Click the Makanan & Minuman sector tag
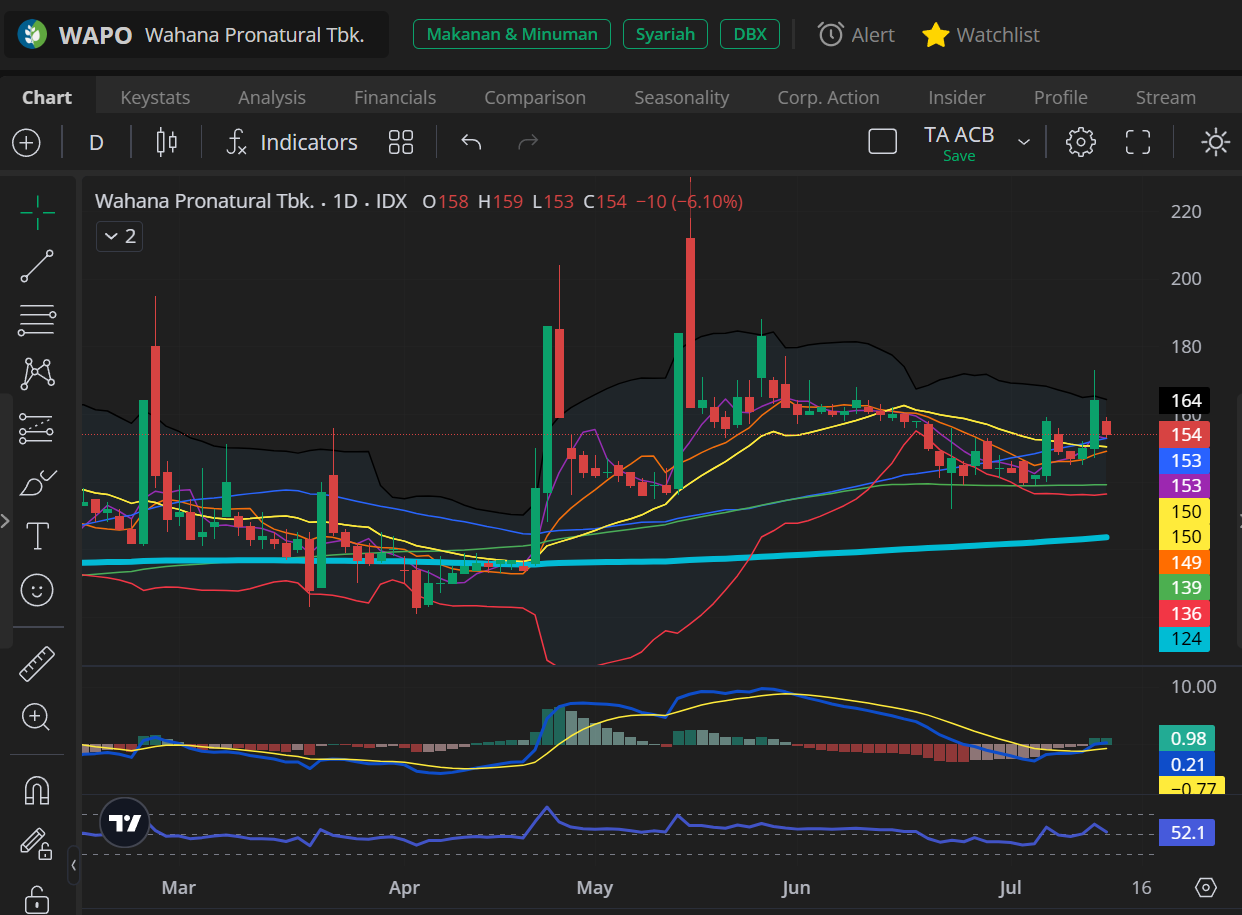1242x915 pixels. tap(512, 34)
